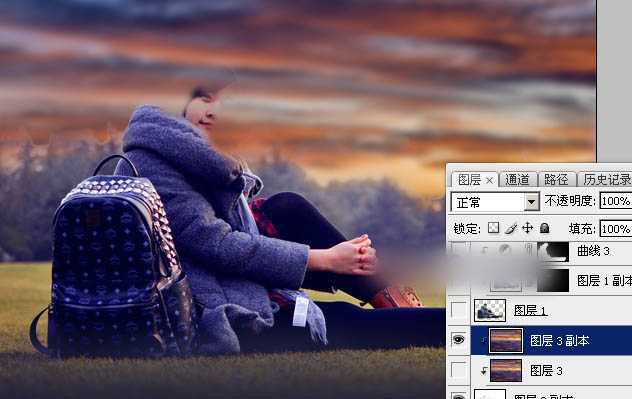Click the lock image pixels brush icon
632x399 pixels.
click(x=511, y=228)
